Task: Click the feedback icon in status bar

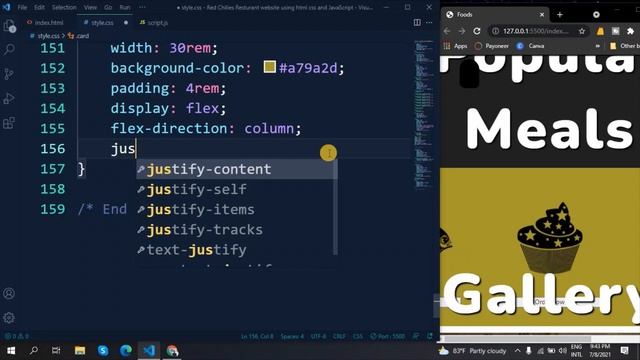Action: pos(416,336)
